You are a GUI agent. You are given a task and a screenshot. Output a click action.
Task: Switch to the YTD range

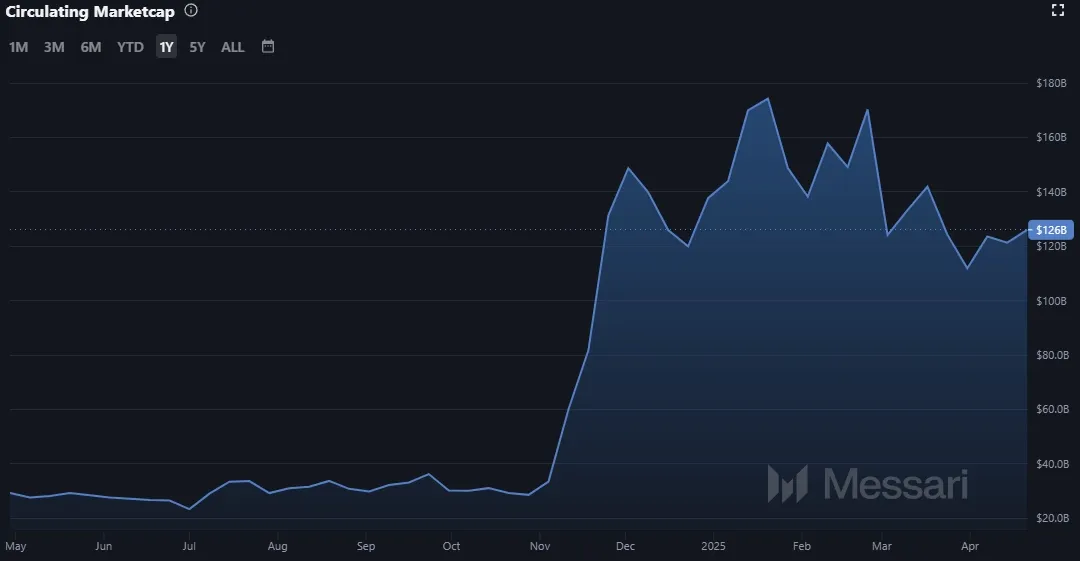[130, 47]
